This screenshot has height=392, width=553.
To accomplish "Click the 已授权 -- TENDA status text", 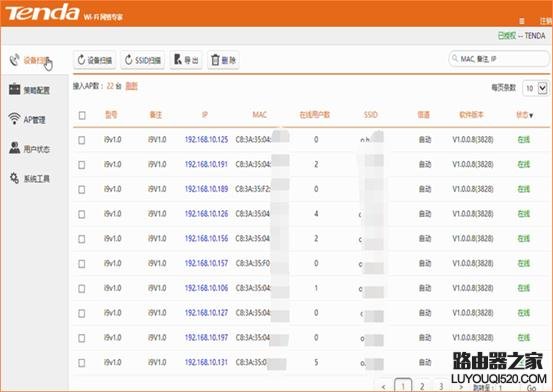I will (x=522, y=36).
